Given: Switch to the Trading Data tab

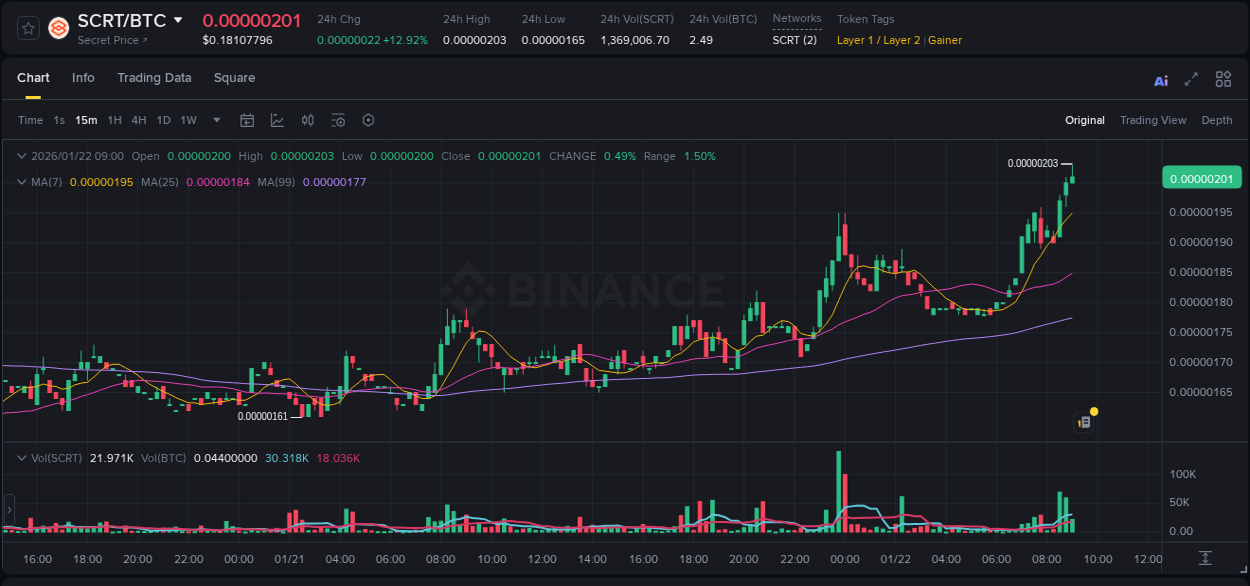Looking at the screenshot, I should pyautogui.click(x=154, y=78).
